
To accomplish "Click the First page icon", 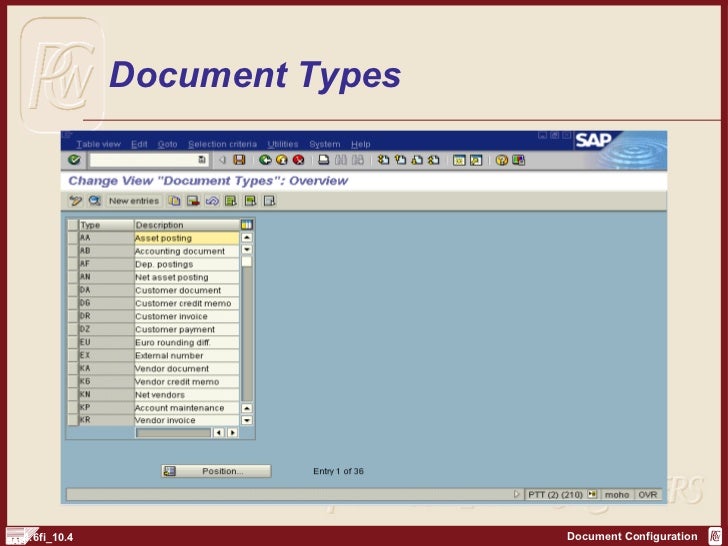I will (383, 160).
